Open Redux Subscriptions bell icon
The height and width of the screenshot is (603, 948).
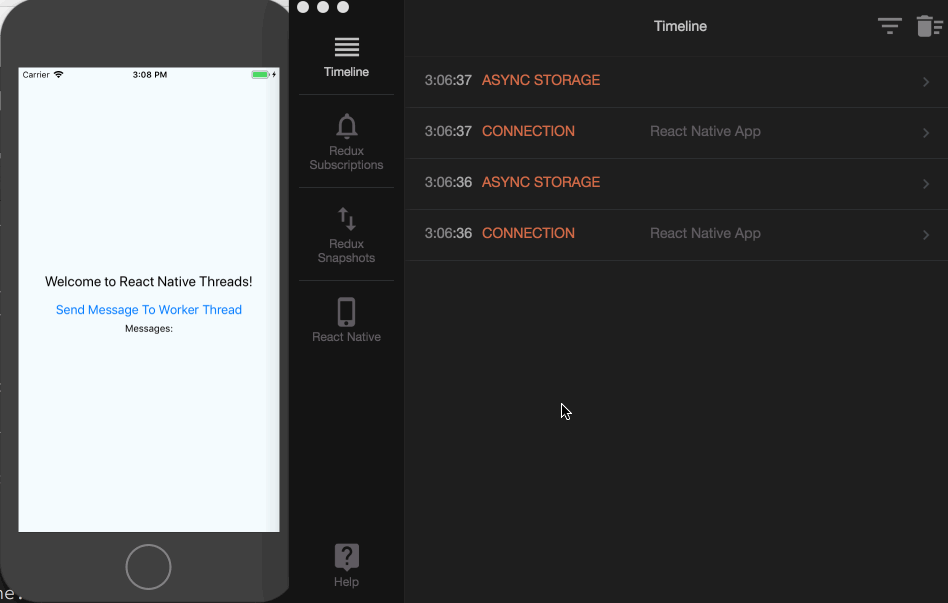[346, 127]
